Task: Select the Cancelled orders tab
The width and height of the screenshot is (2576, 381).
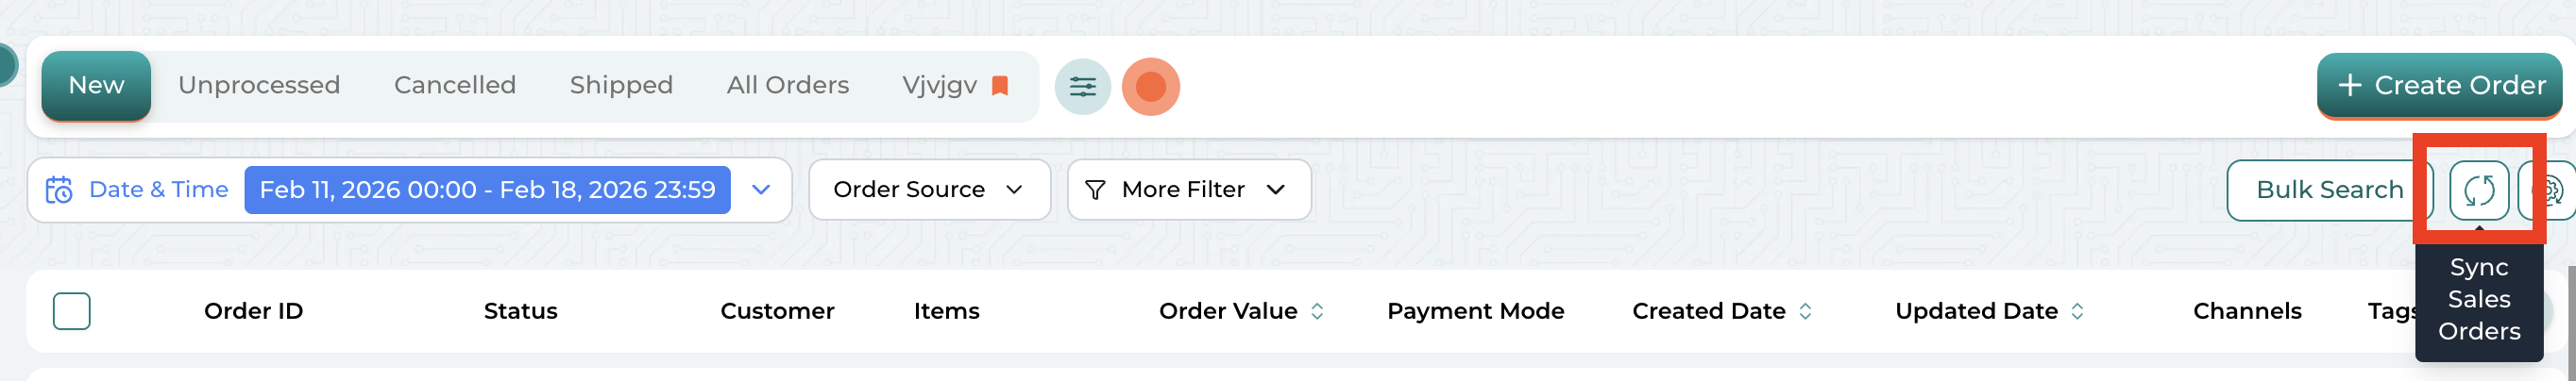Action: point(455,86)
